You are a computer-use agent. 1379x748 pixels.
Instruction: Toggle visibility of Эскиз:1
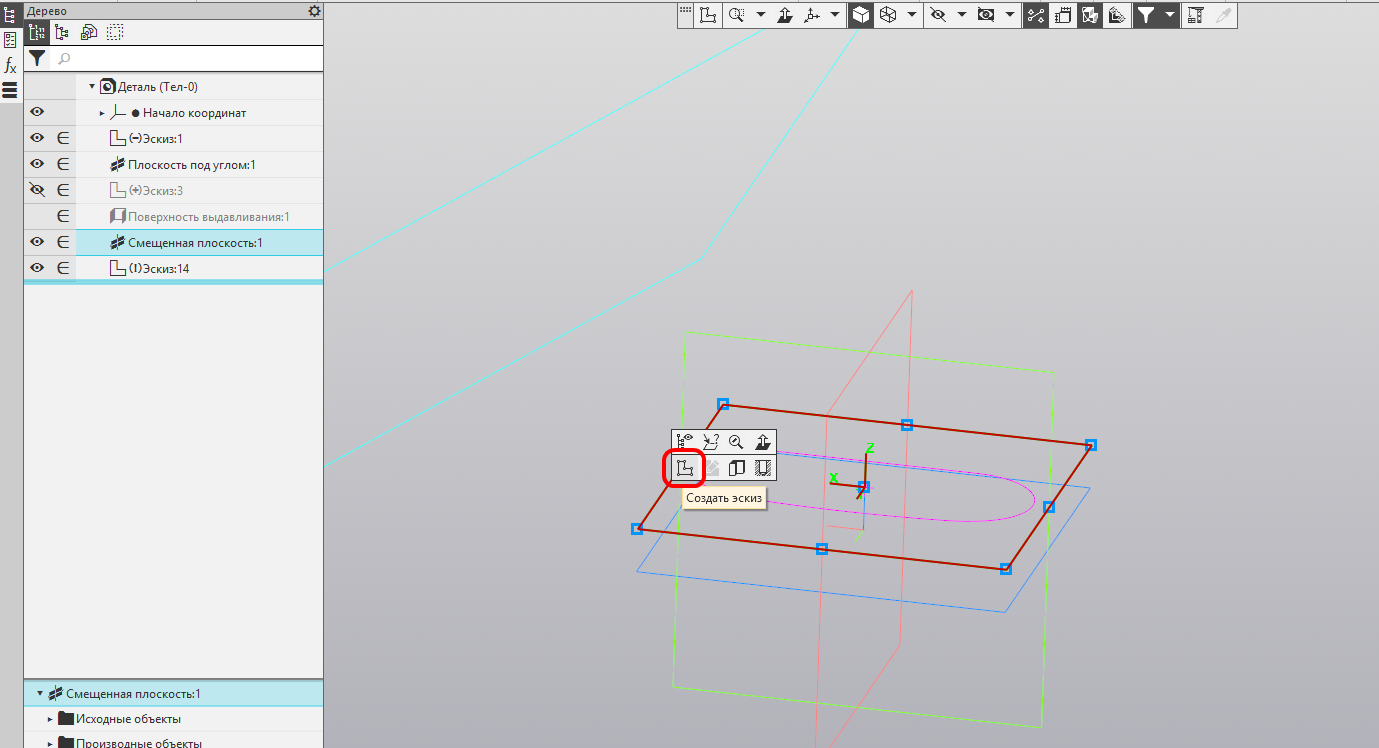click(x=37, y=138)
